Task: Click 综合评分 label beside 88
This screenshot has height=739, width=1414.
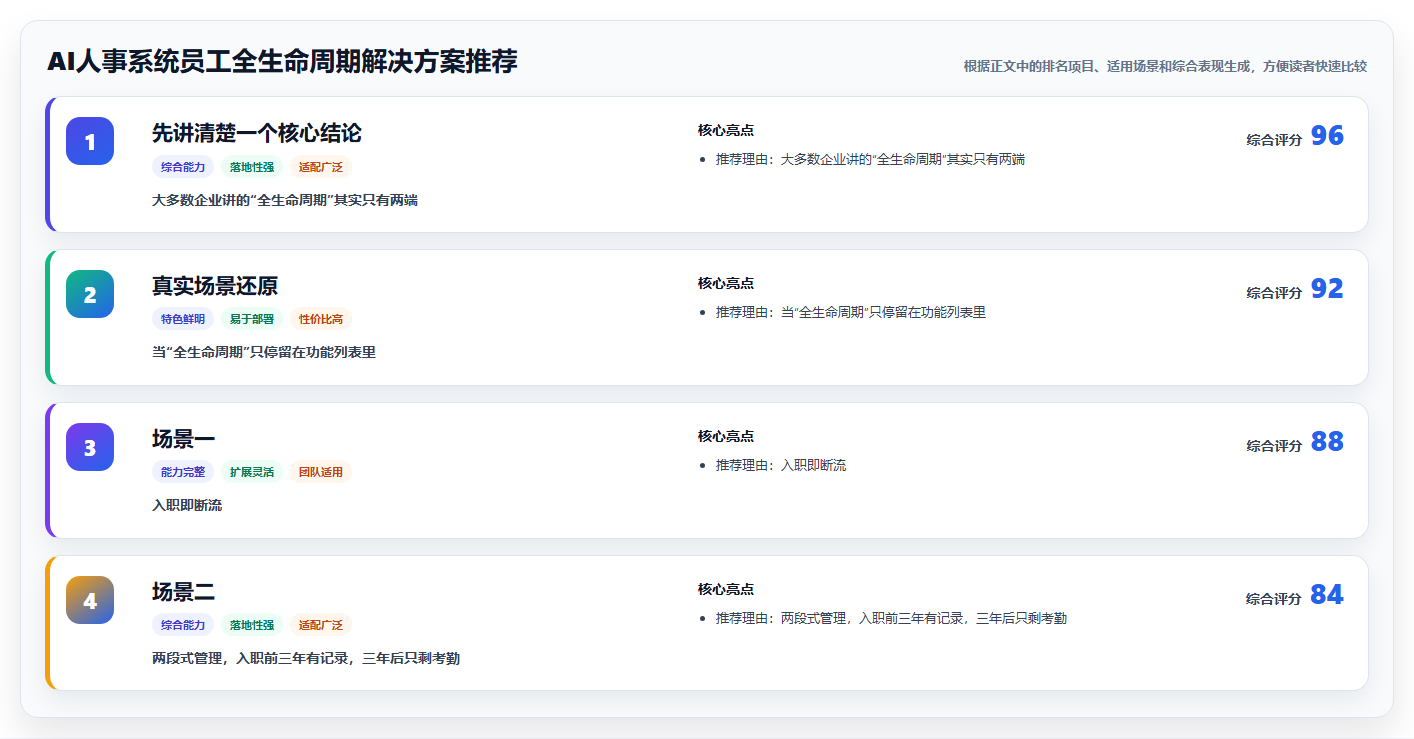Action: point(1274,446)
